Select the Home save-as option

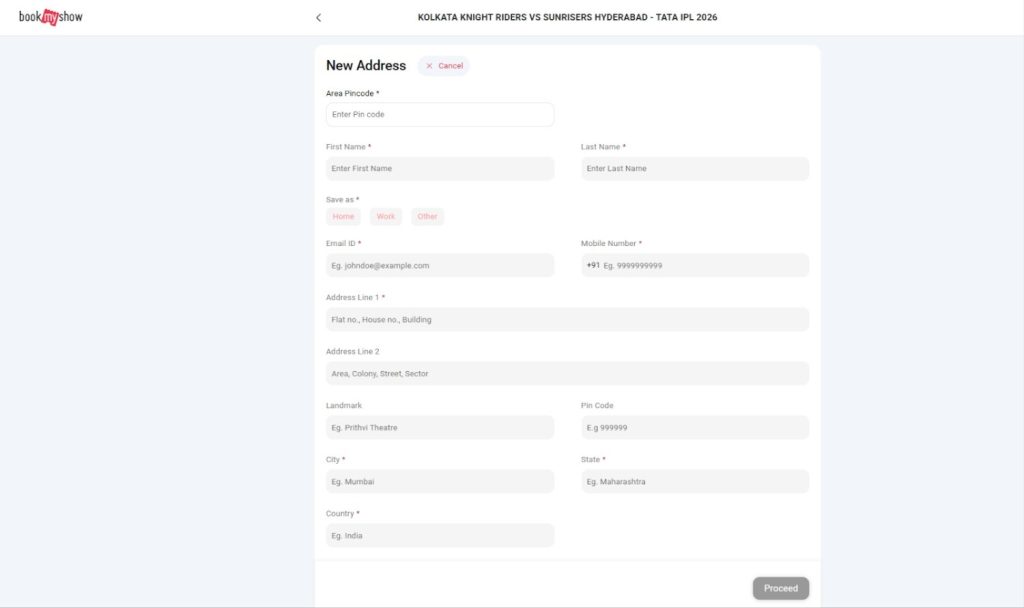(x=344, y=216)
